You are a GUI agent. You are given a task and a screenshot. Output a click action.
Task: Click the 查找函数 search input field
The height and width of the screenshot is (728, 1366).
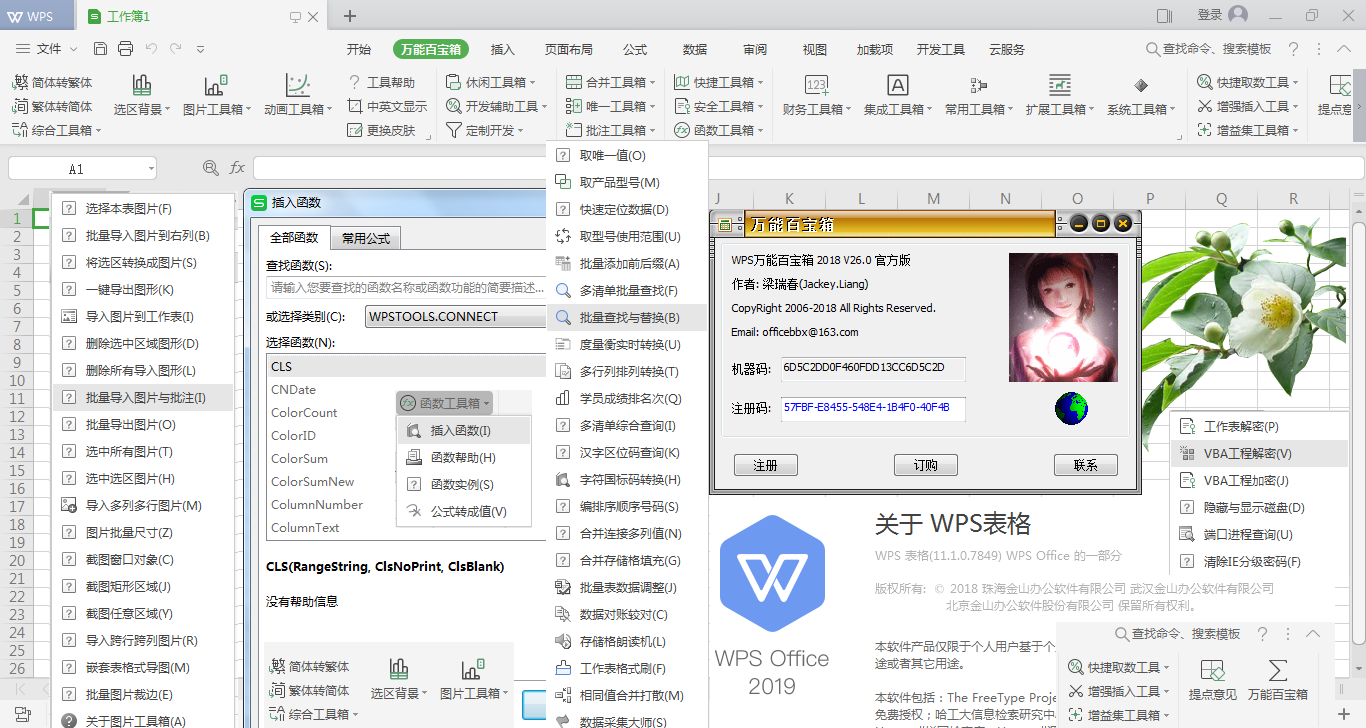click(x=406, y=288)
